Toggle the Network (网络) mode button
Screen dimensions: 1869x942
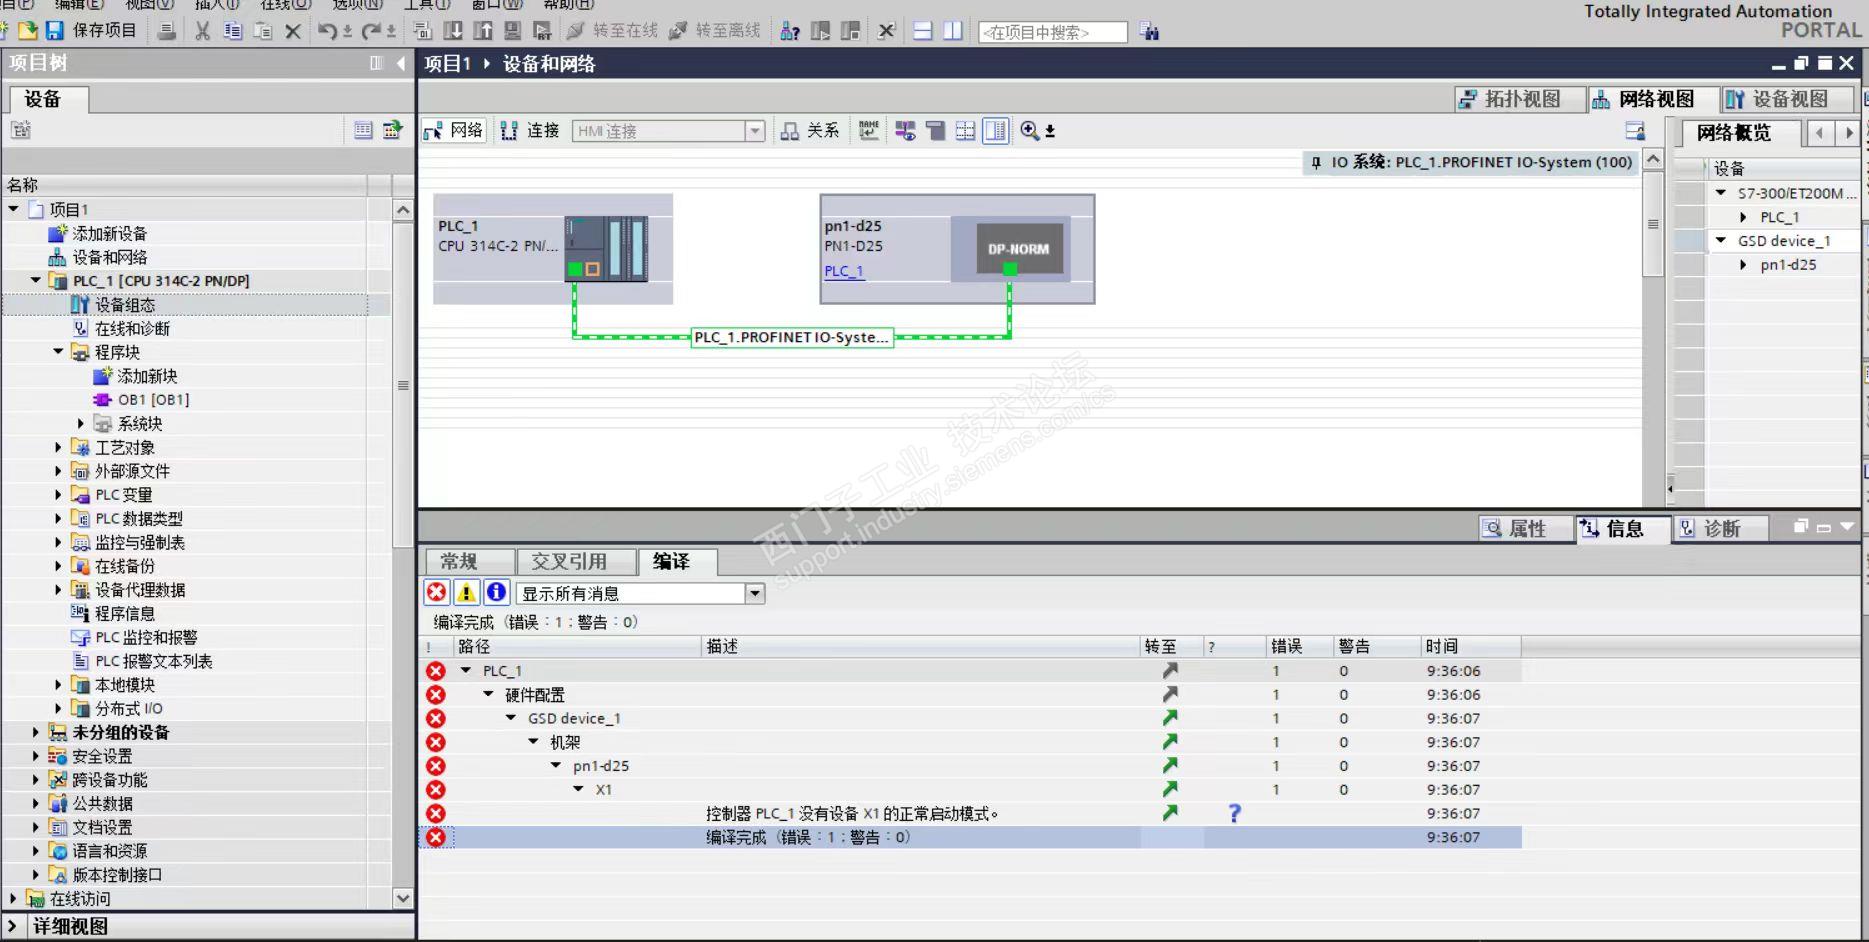click(453, 131)
